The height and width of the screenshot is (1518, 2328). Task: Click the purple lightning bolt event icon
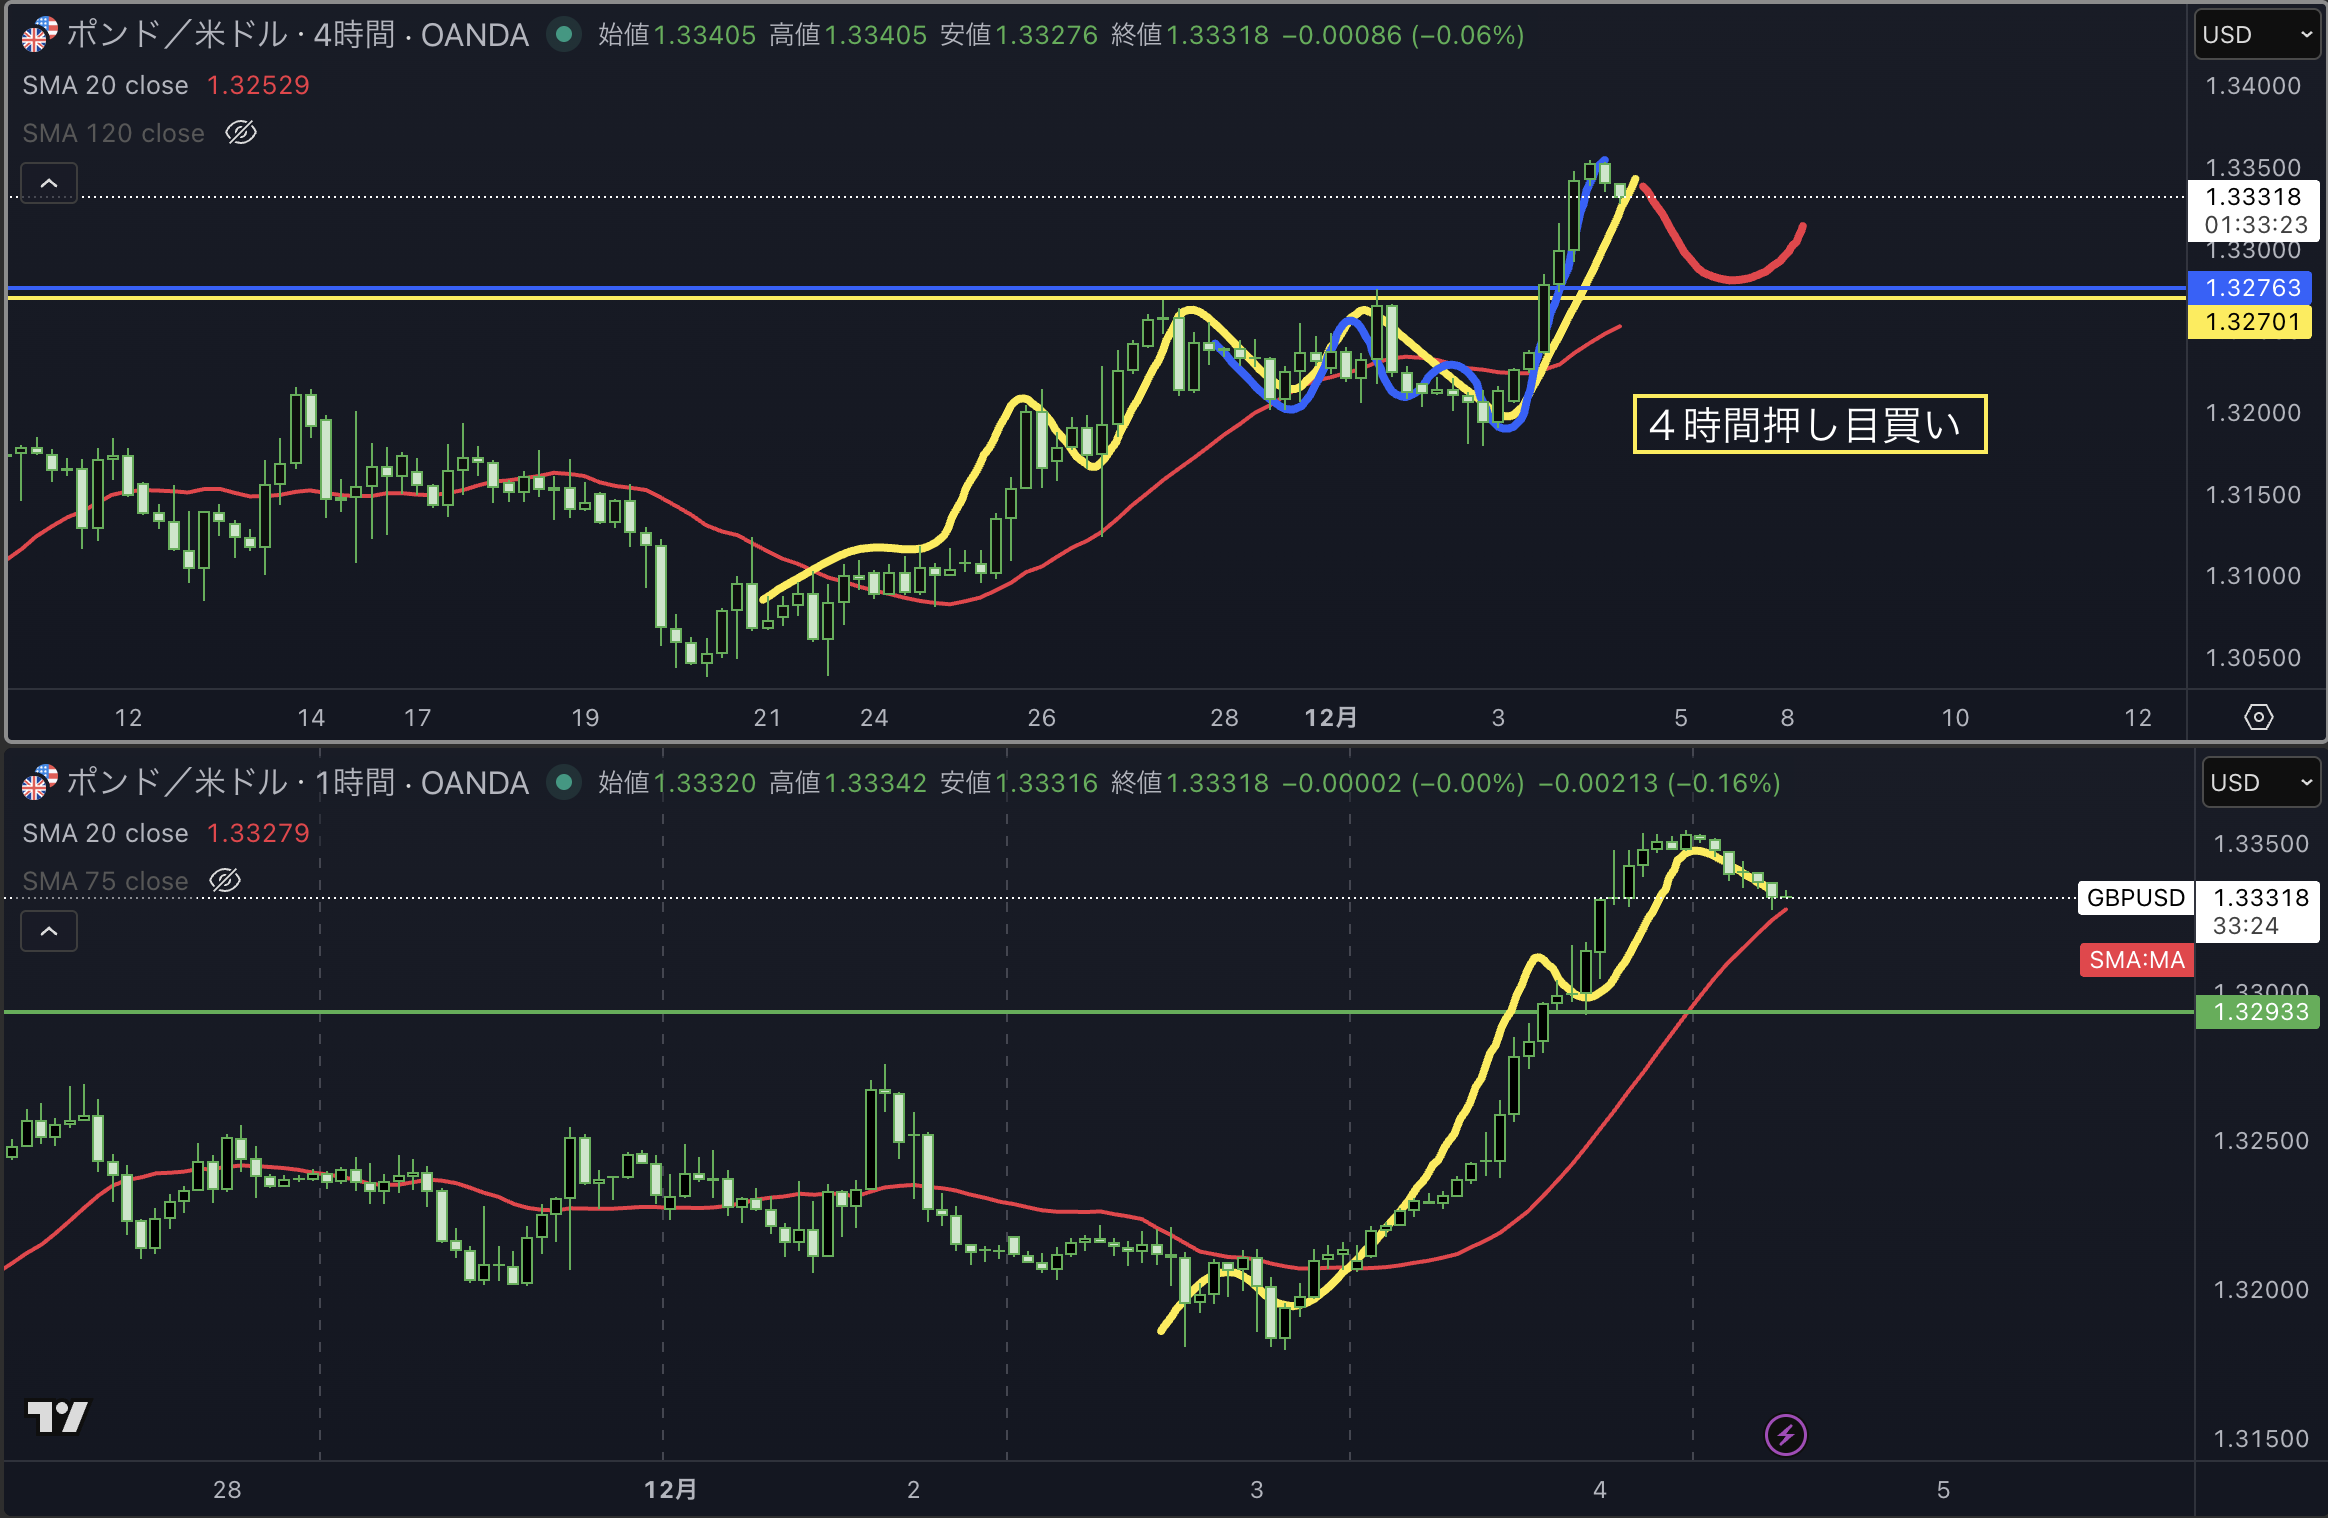(x=1785, y=1435)
